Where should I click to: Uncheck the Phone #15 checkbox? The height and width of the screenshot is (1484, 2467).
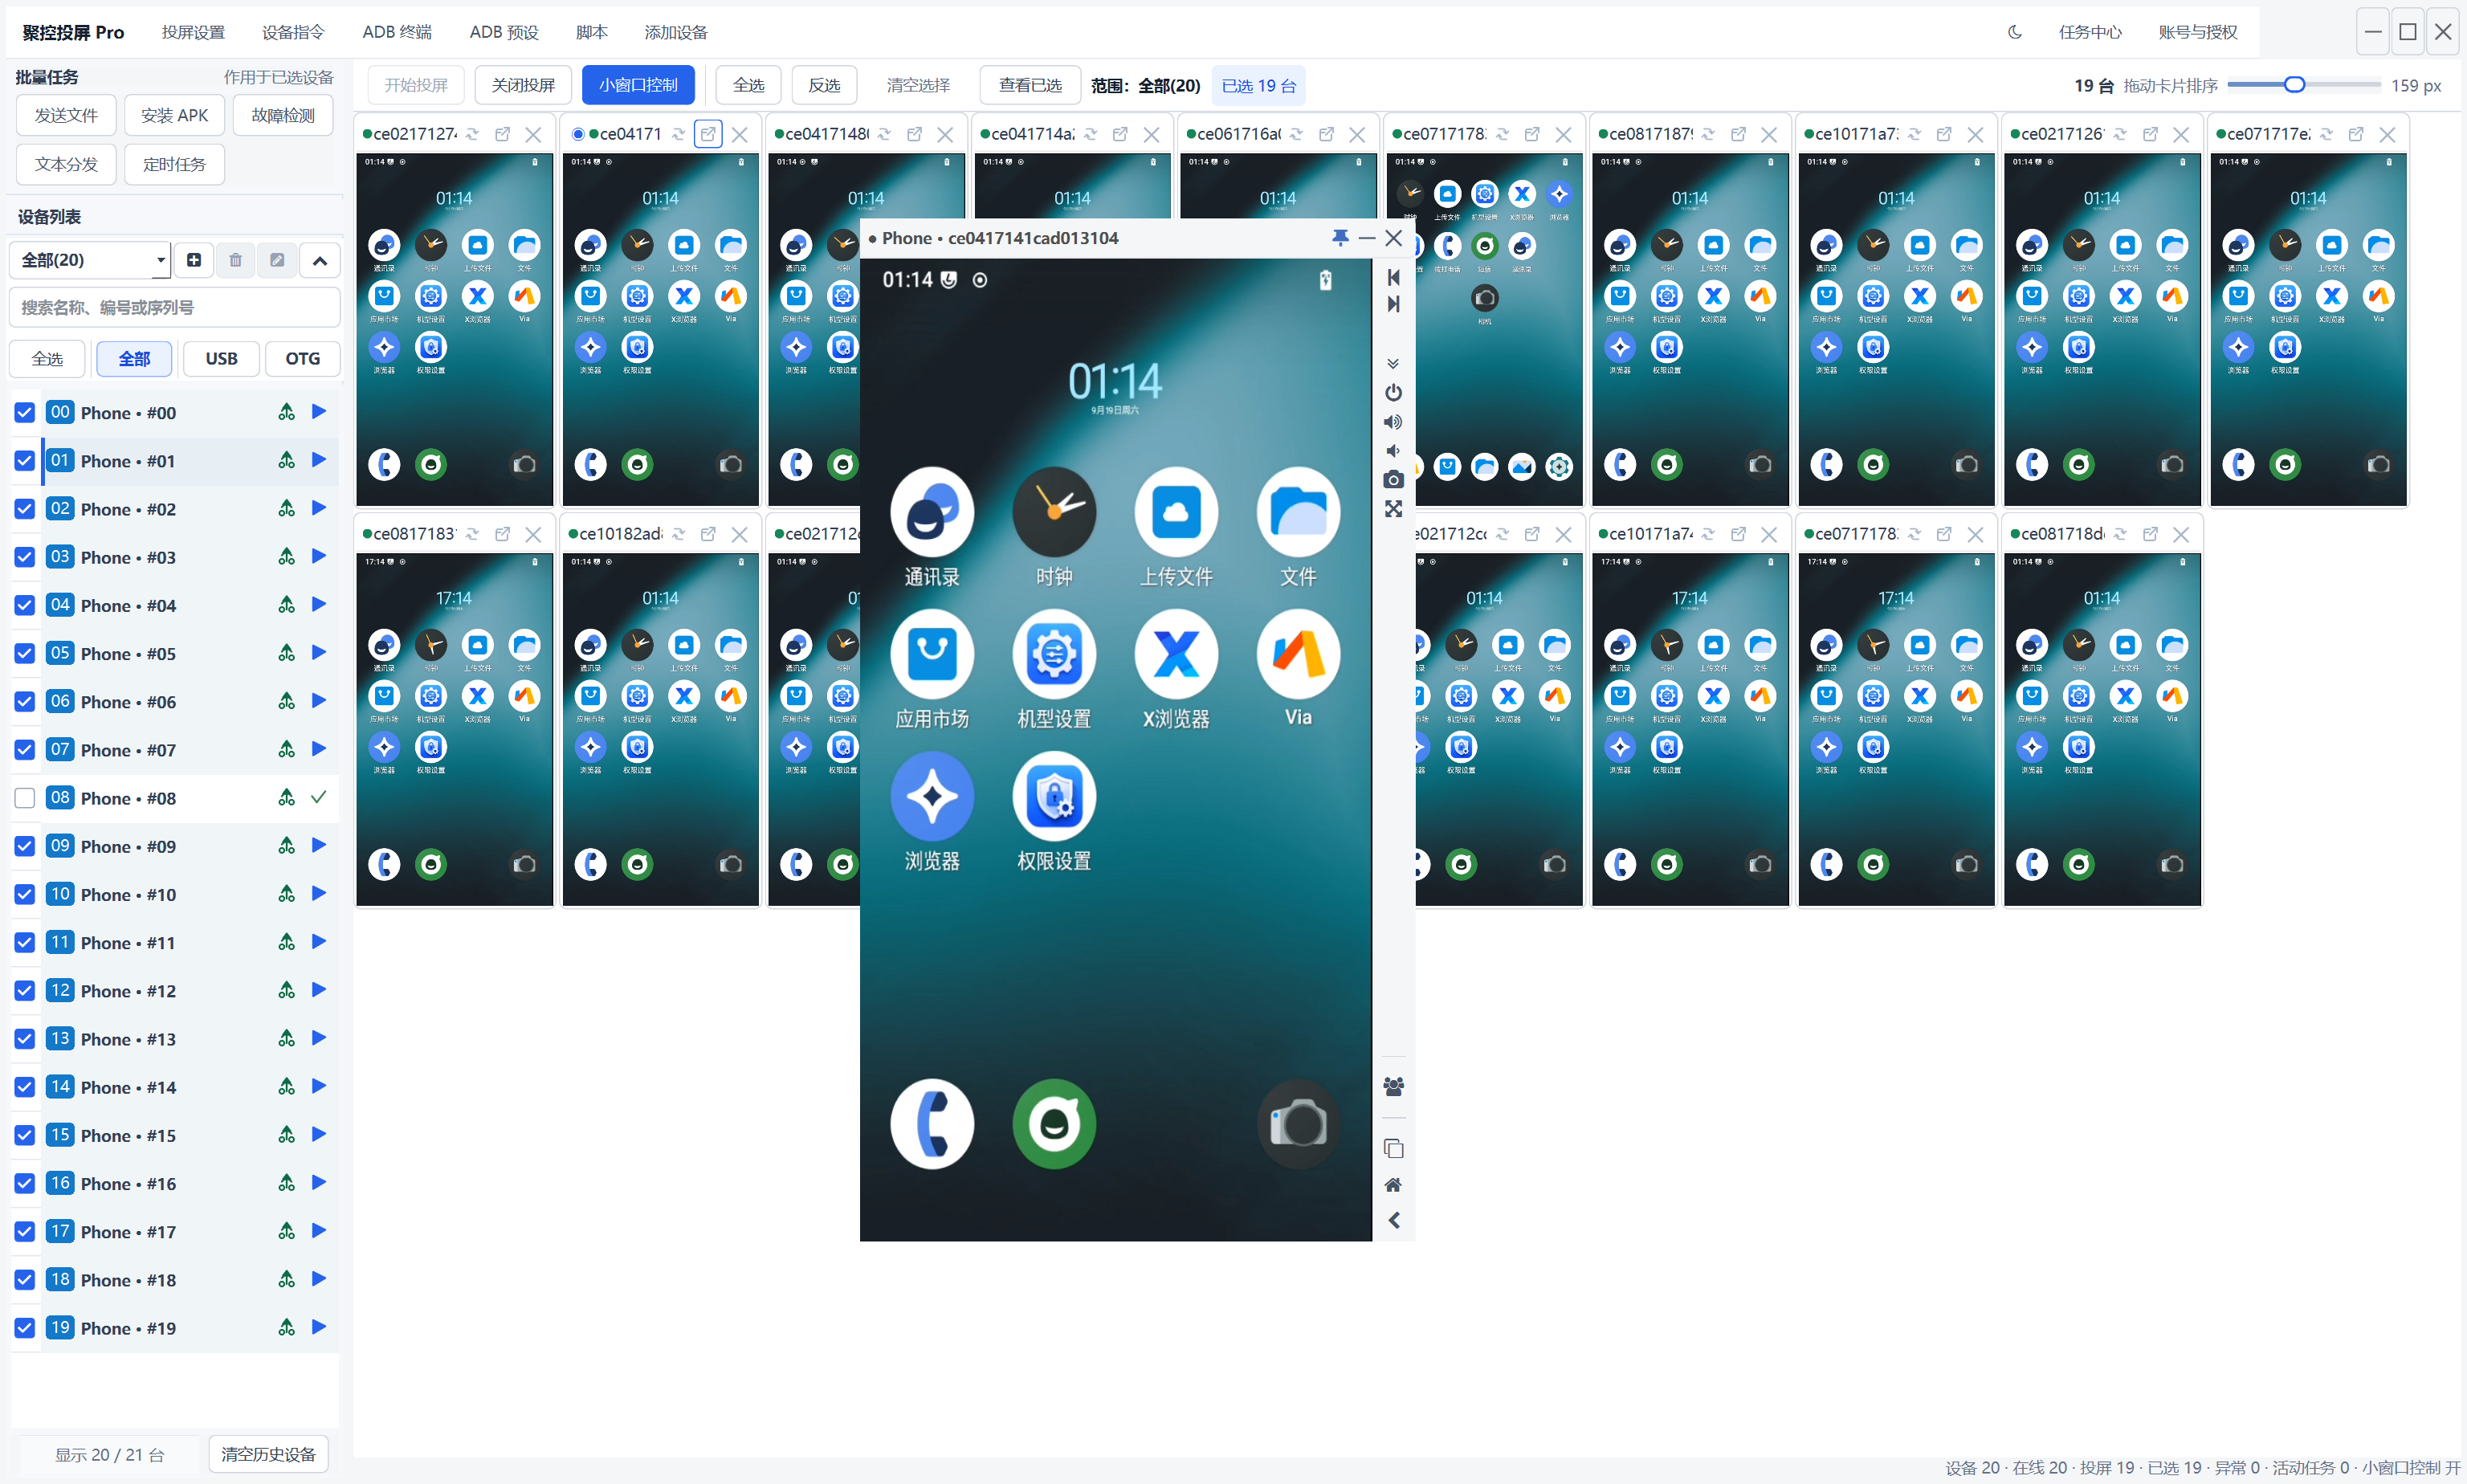click(x=25, y=1135)
